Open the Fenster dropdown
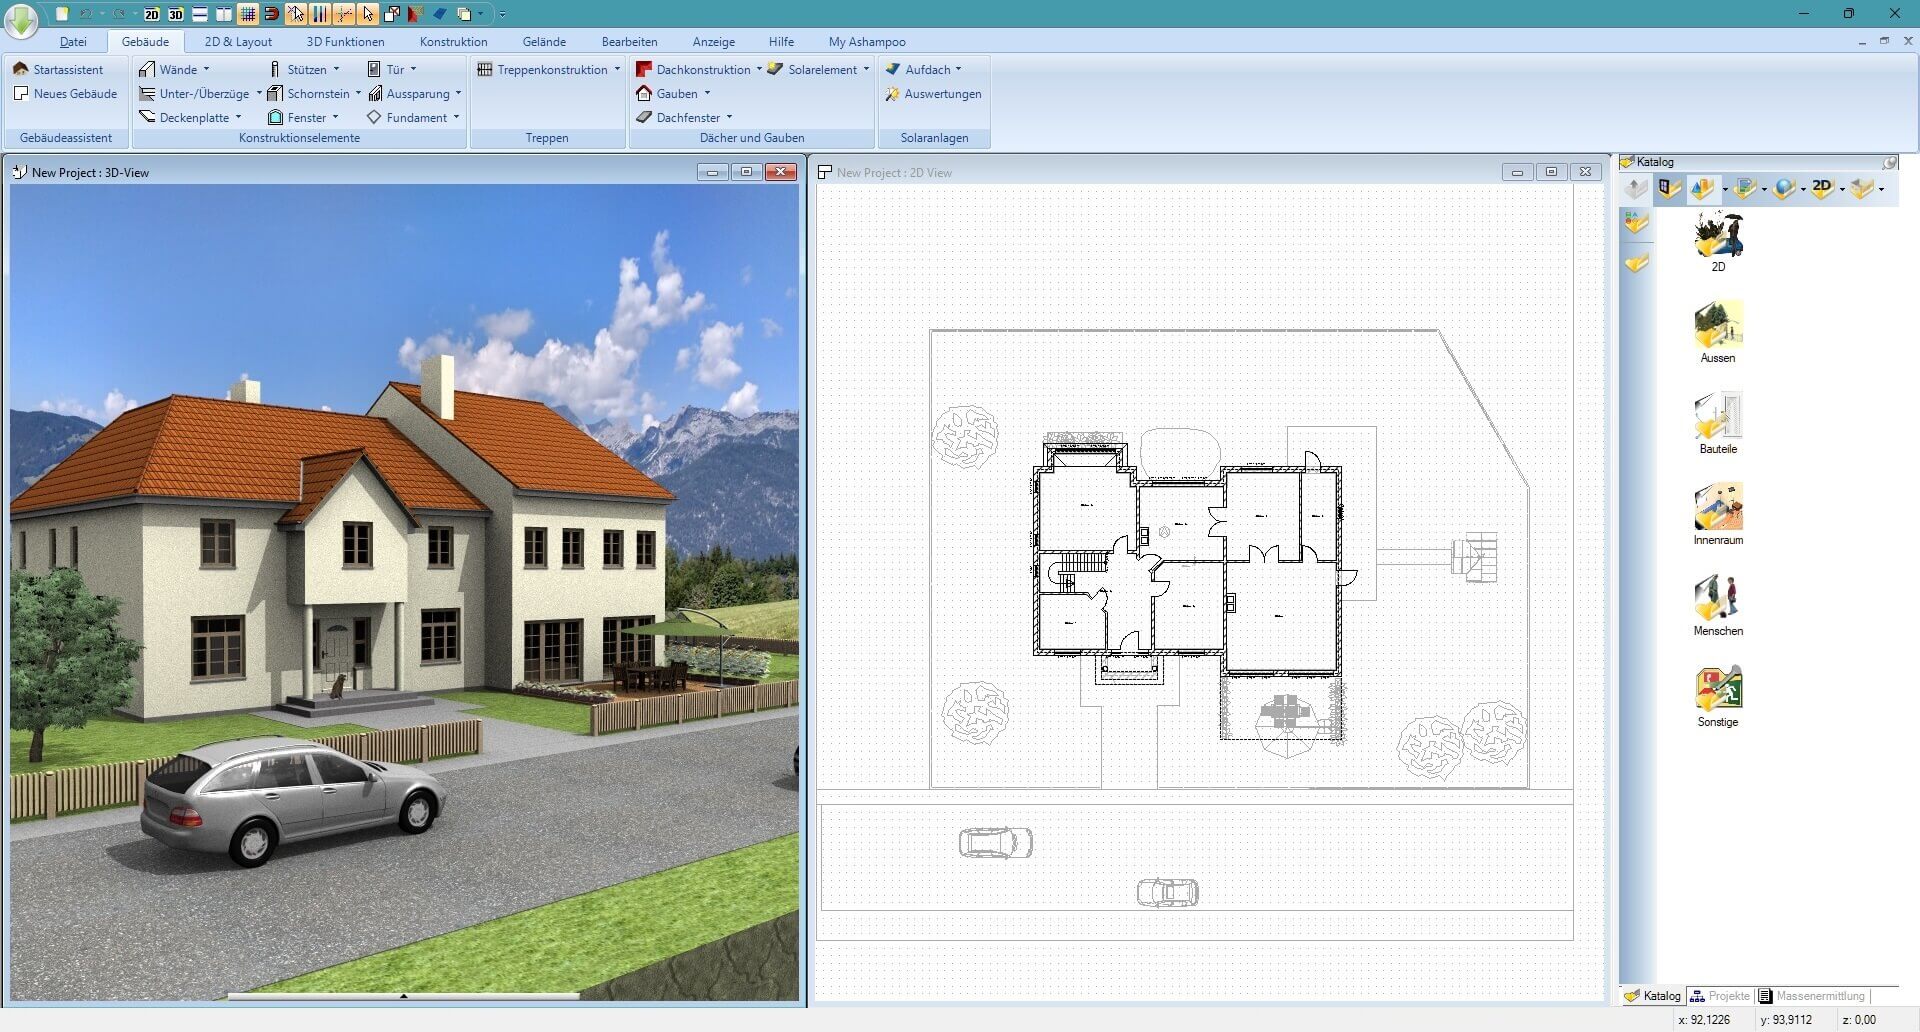 (334, 117)
